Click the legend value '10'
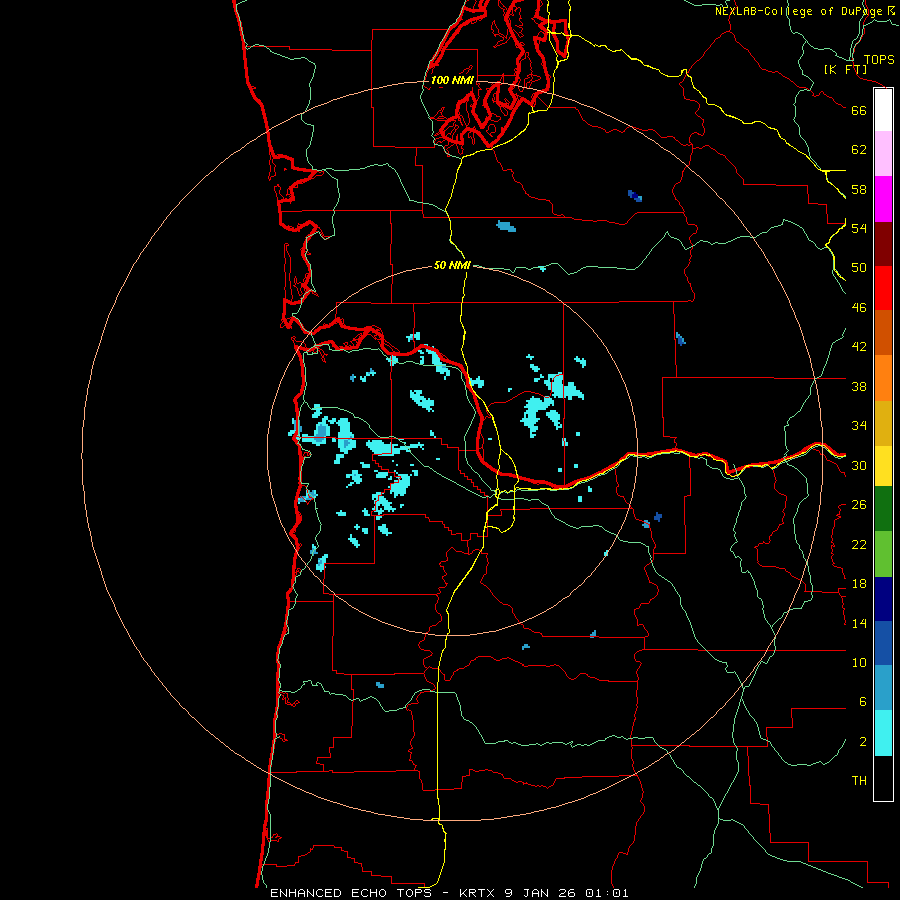 (x=859, y=662)
